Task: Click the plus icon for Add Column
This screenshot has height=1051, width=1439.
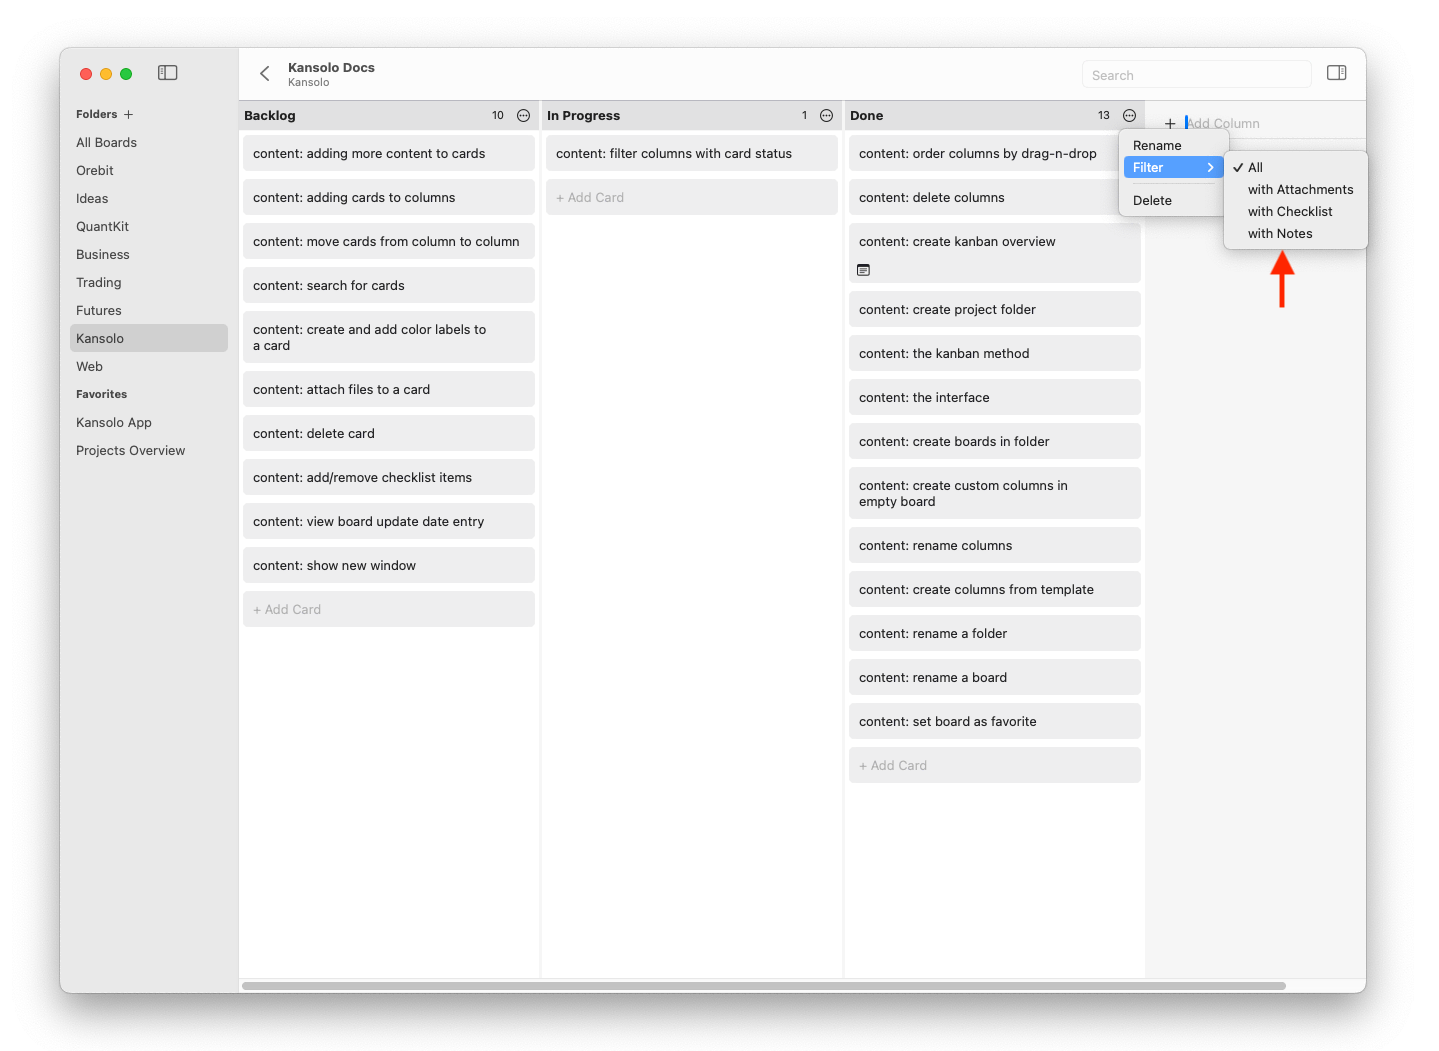Action: pos(1170,124)
